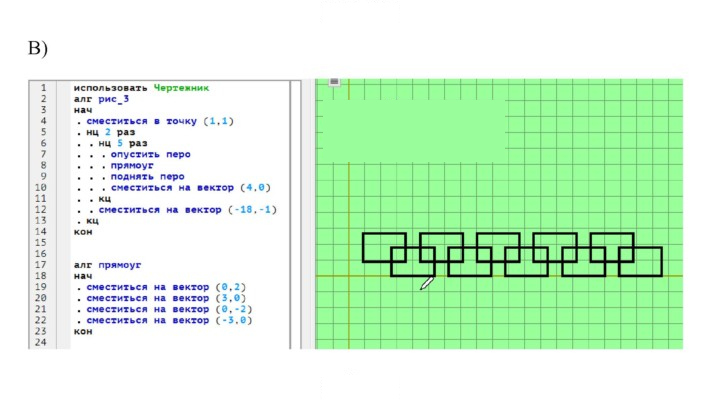This screenshot has height=404, width=720.
Task: Click the 'прямоуг' call on line 8
Action: 132,165
